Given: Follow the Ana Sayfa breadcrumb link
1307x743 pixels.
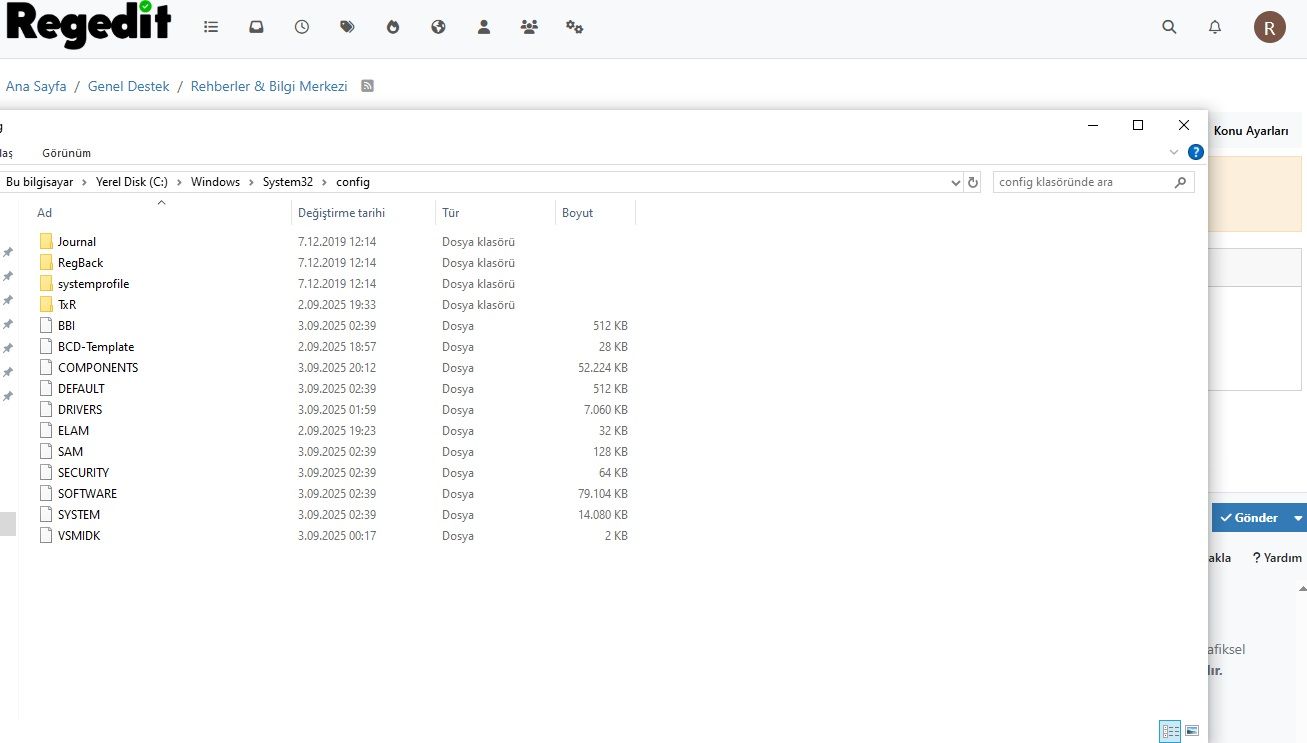Looking at the screenshot, I should click(x=36, y=86).
